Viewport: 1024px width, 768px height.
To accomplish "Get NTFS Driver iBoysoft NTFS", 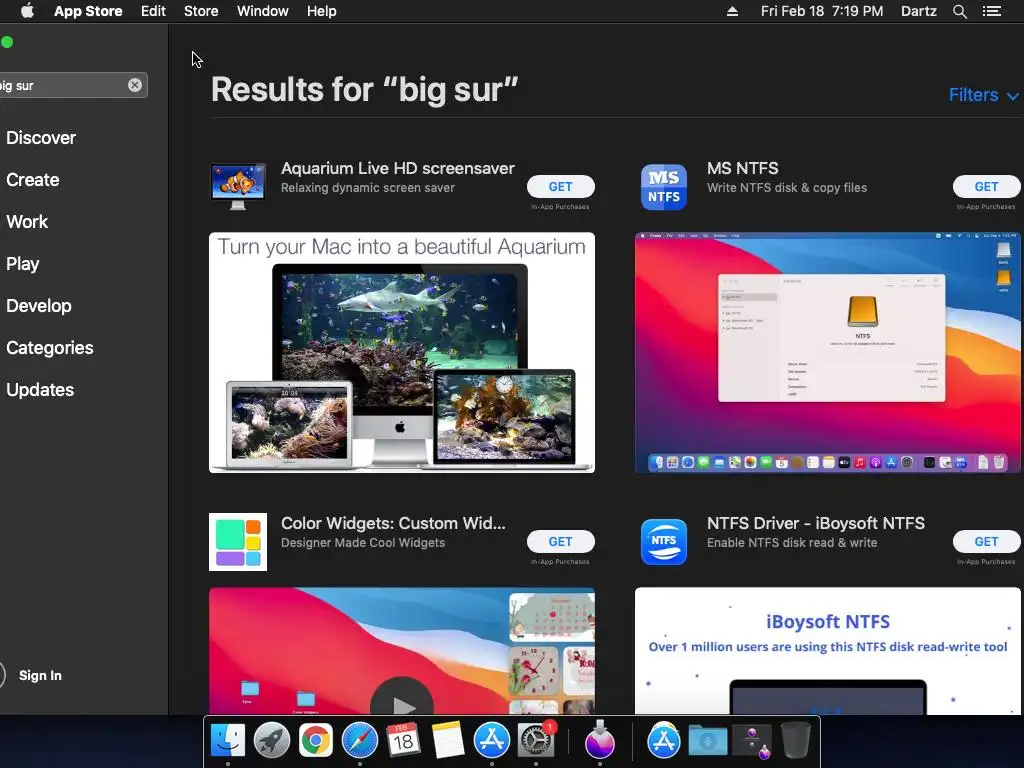I will pyautogui.click(x=986, y=541).
